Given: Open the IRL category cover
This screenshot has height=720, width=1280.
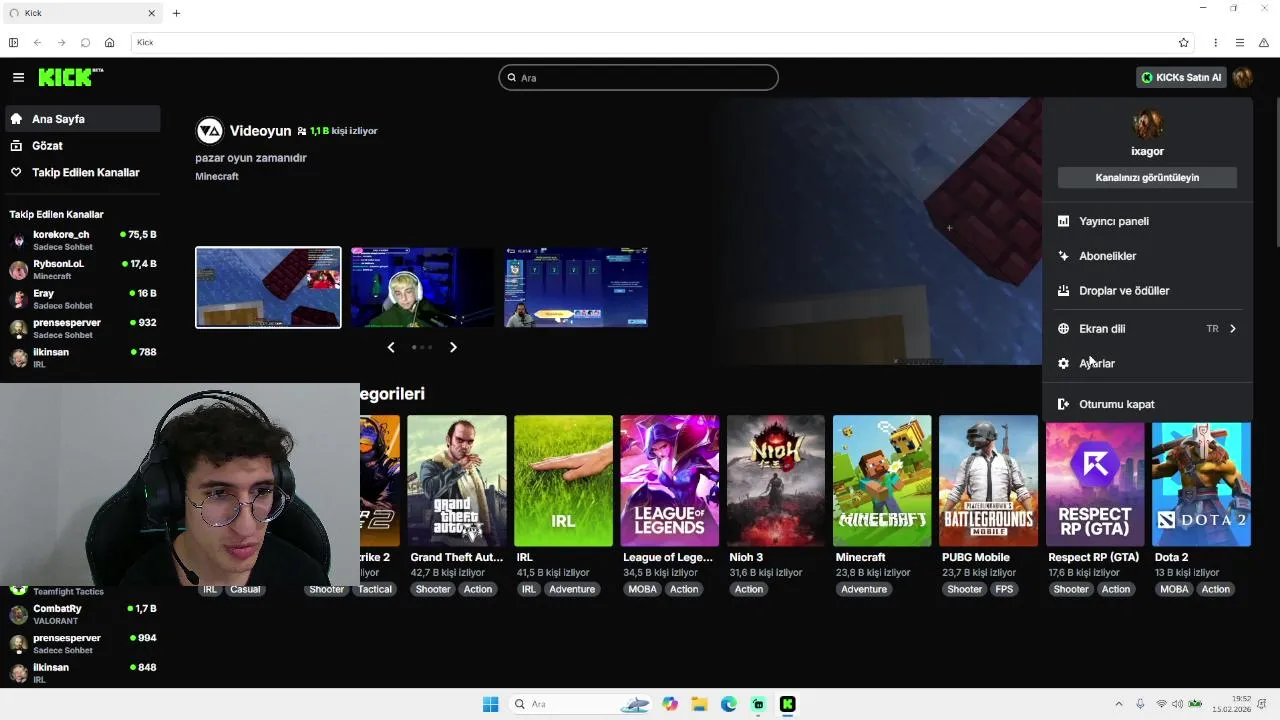Looking at the screenshot, I should click(x=563, y=481).
